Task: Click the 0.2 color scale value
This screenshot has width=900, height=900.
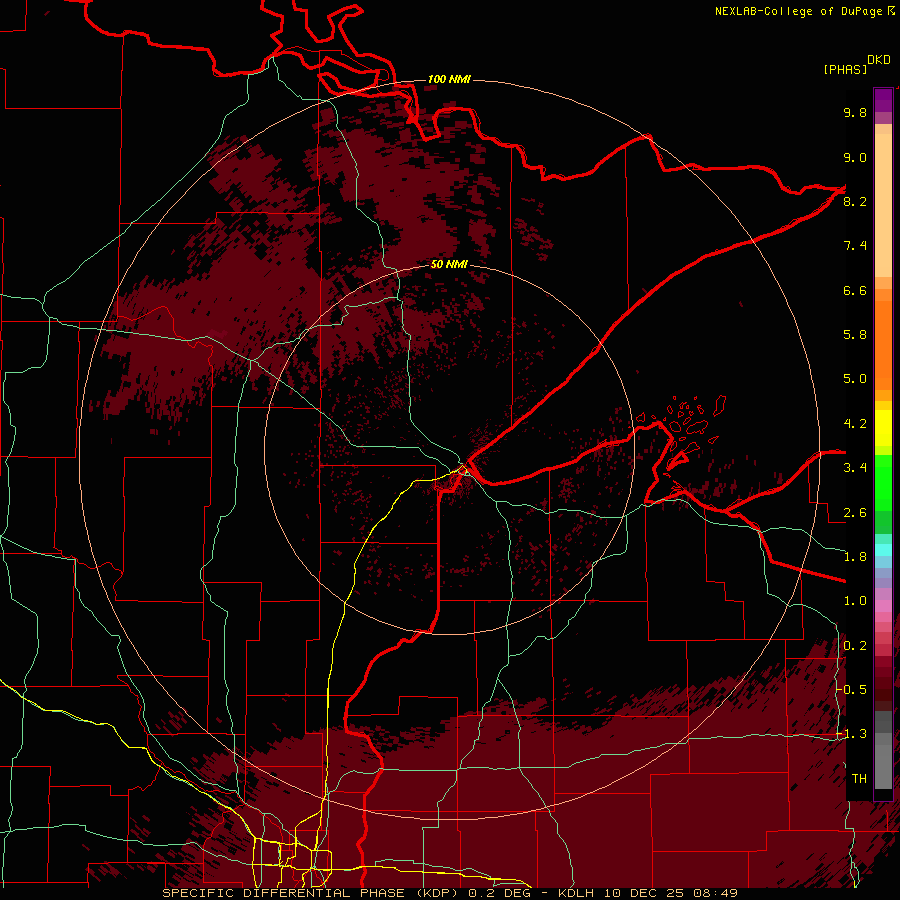Action: 855,646
